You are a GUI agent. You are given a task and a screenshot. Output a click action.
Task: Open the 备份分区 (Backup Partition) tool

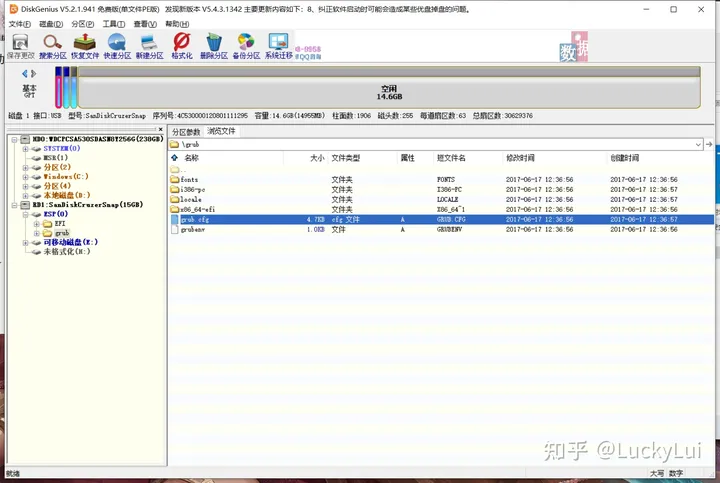tap(245, 47)
